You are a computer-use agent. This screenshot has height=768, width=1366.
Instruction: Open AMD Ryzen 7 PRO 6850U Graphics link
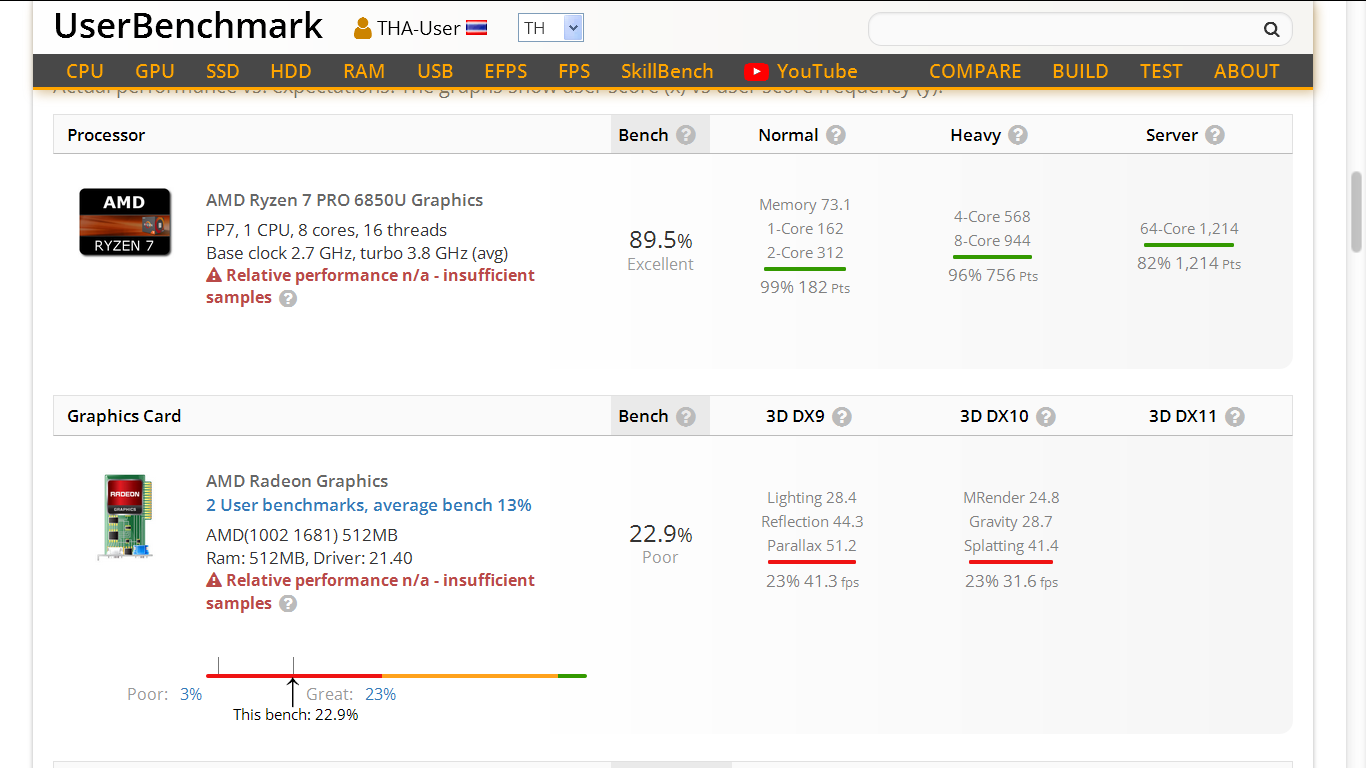click(344, 200)
